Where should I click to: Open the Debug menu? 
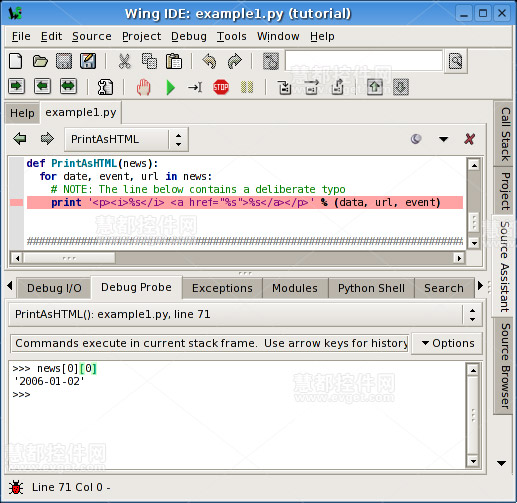(x=189, y=36)
